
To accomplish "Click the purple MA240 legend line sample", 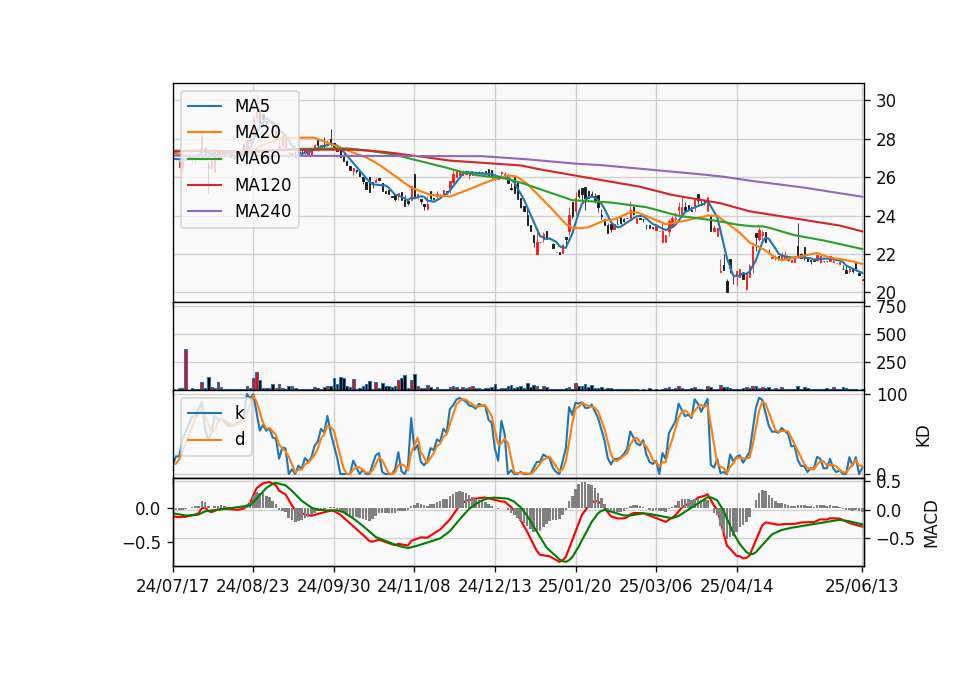I will (204, 212).
